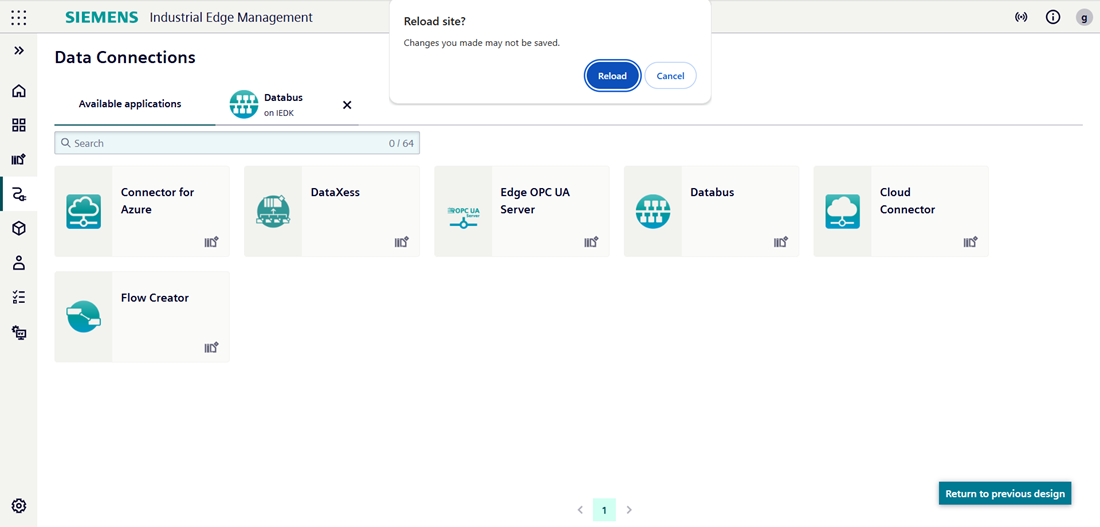This screenshot has width=1100, height=527.
Task: Click the Databus tab icon
Action: pyautogui.click(x=244, y=105)
